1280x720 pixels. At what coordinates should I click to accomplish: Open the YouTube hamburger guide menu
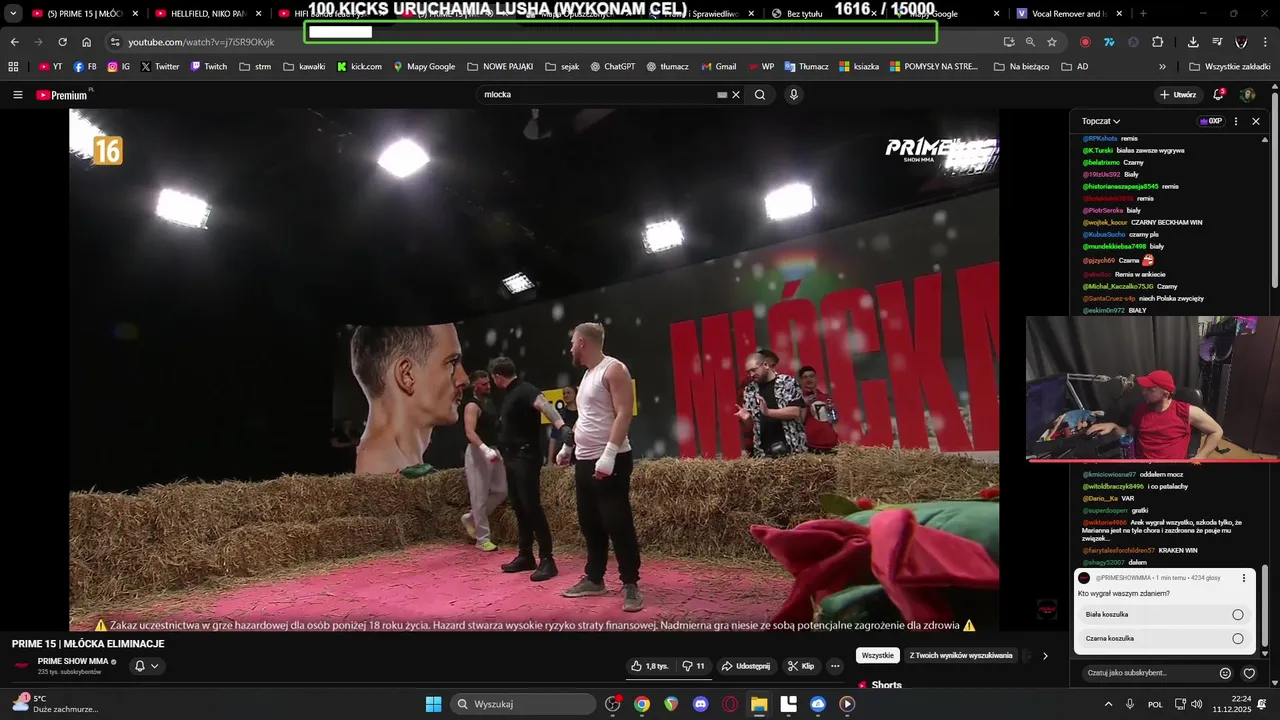click(18, 95)
